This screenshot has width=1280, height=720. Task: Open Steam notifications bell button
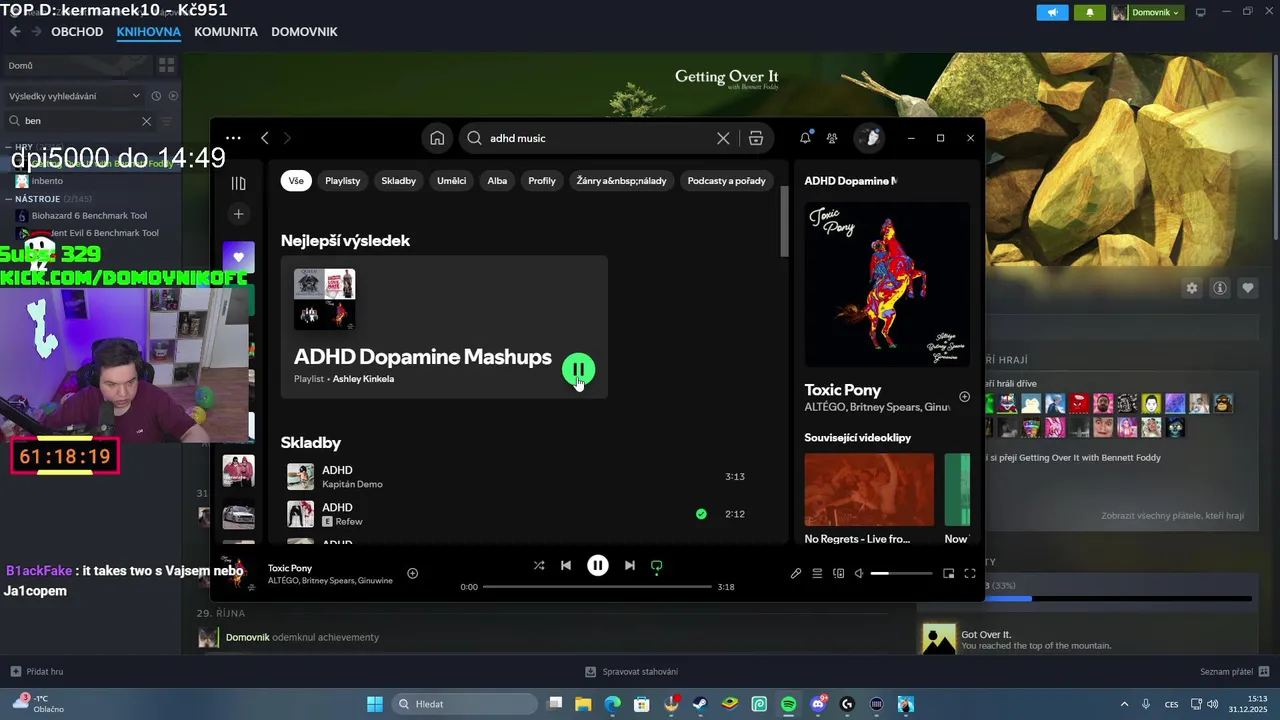(1089, 12)
